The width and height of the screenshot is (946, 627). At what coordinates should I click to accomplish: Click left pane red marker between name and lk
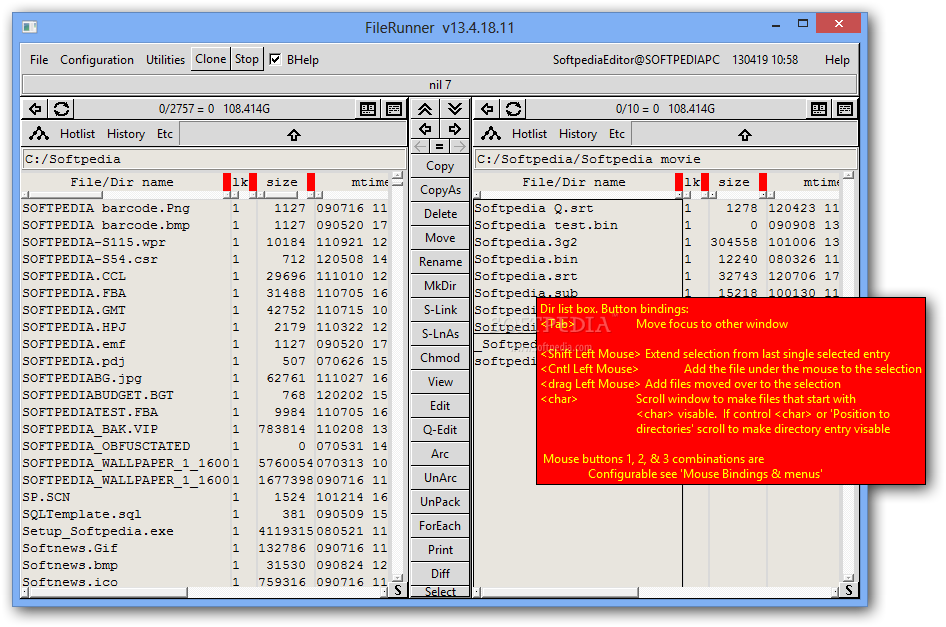(227, 182)
